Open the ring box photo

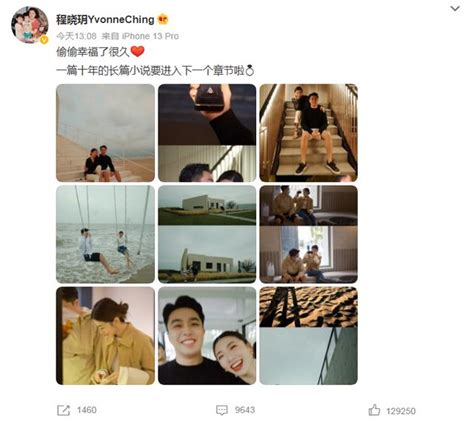point(207,133)
